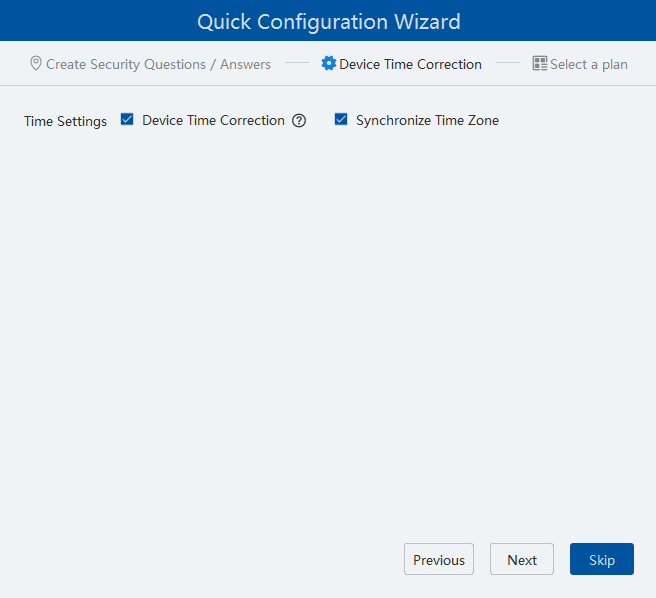Skip this wizard step
Viewport: 656px width, 598px height.
[x=602, y=560]
